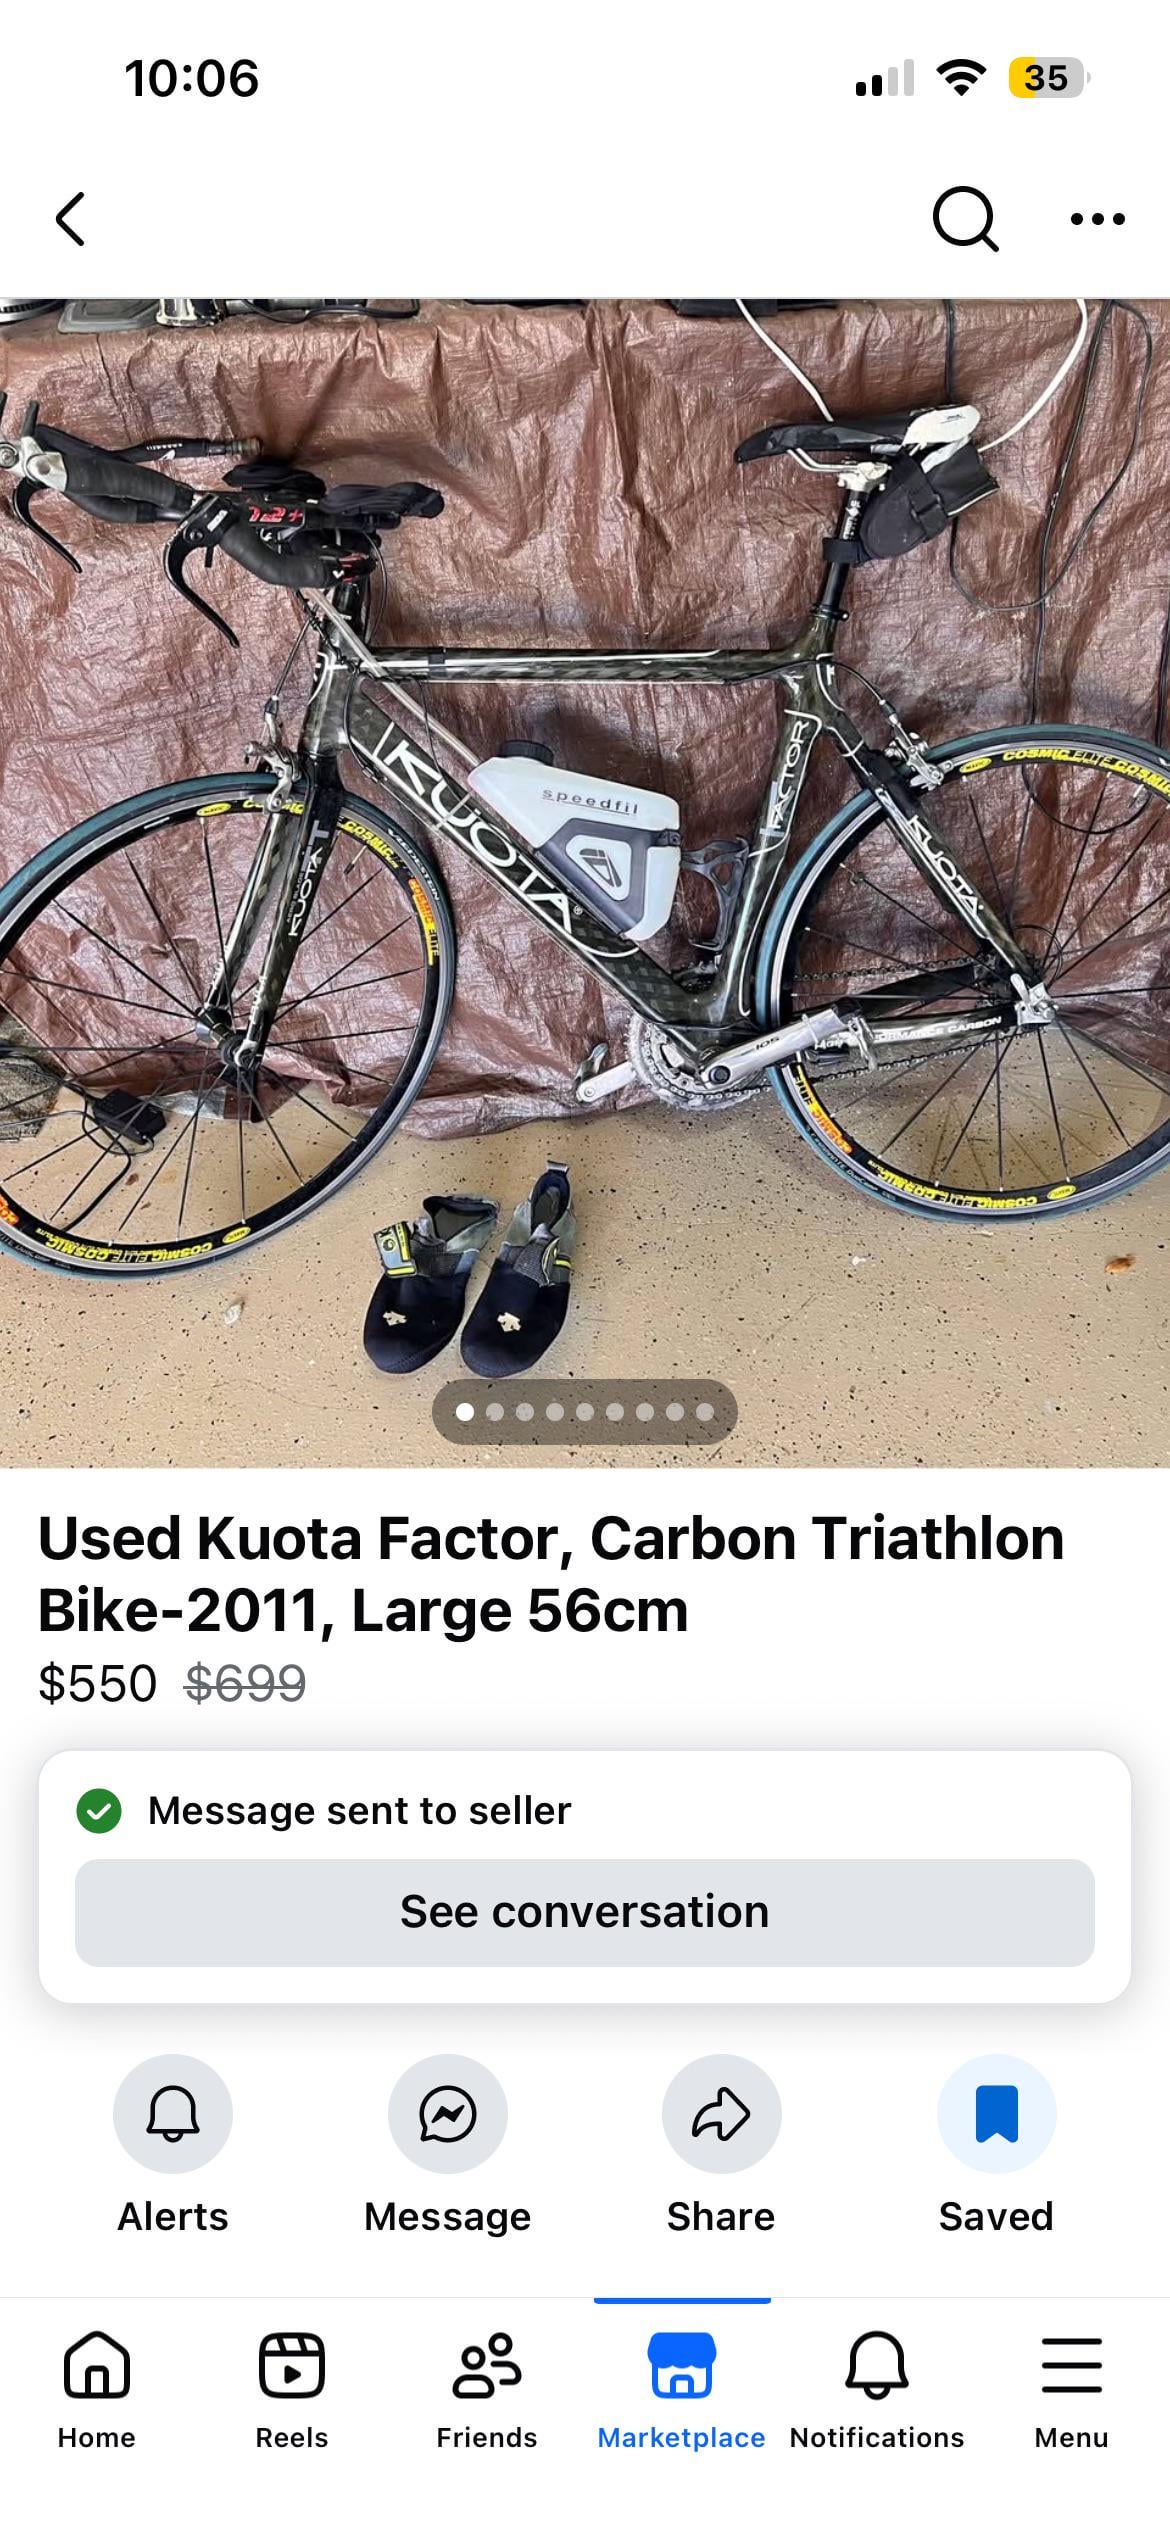Tap the second photo carousel dot

tap(495, 1412)
